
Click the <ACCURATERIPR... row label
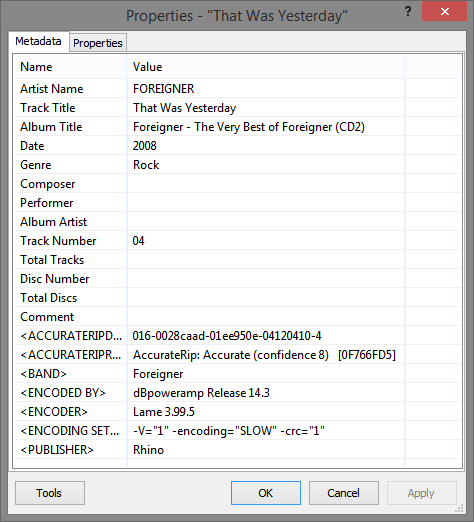(71, 355)
